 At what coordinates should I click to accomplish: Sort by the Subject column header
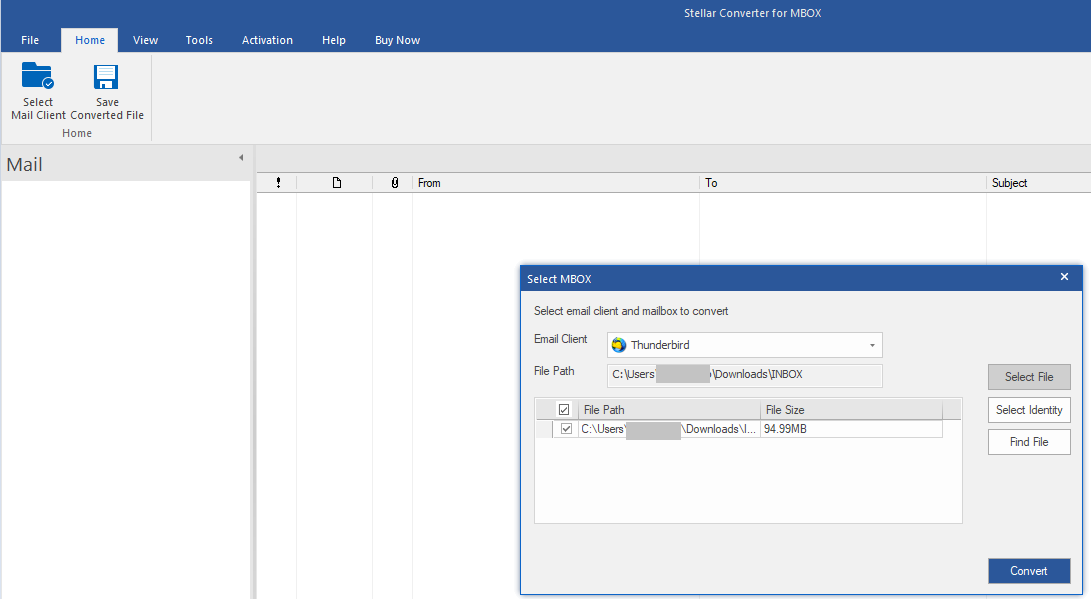(1039, 183)
